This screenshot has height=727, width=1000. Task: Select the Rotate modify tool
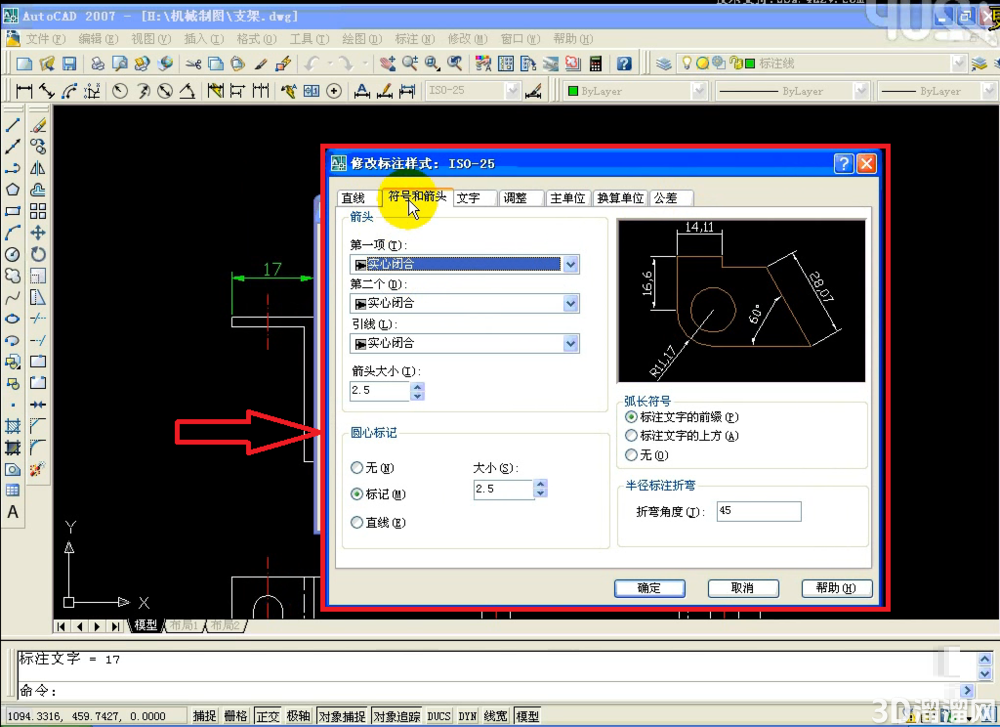point(38,254)
